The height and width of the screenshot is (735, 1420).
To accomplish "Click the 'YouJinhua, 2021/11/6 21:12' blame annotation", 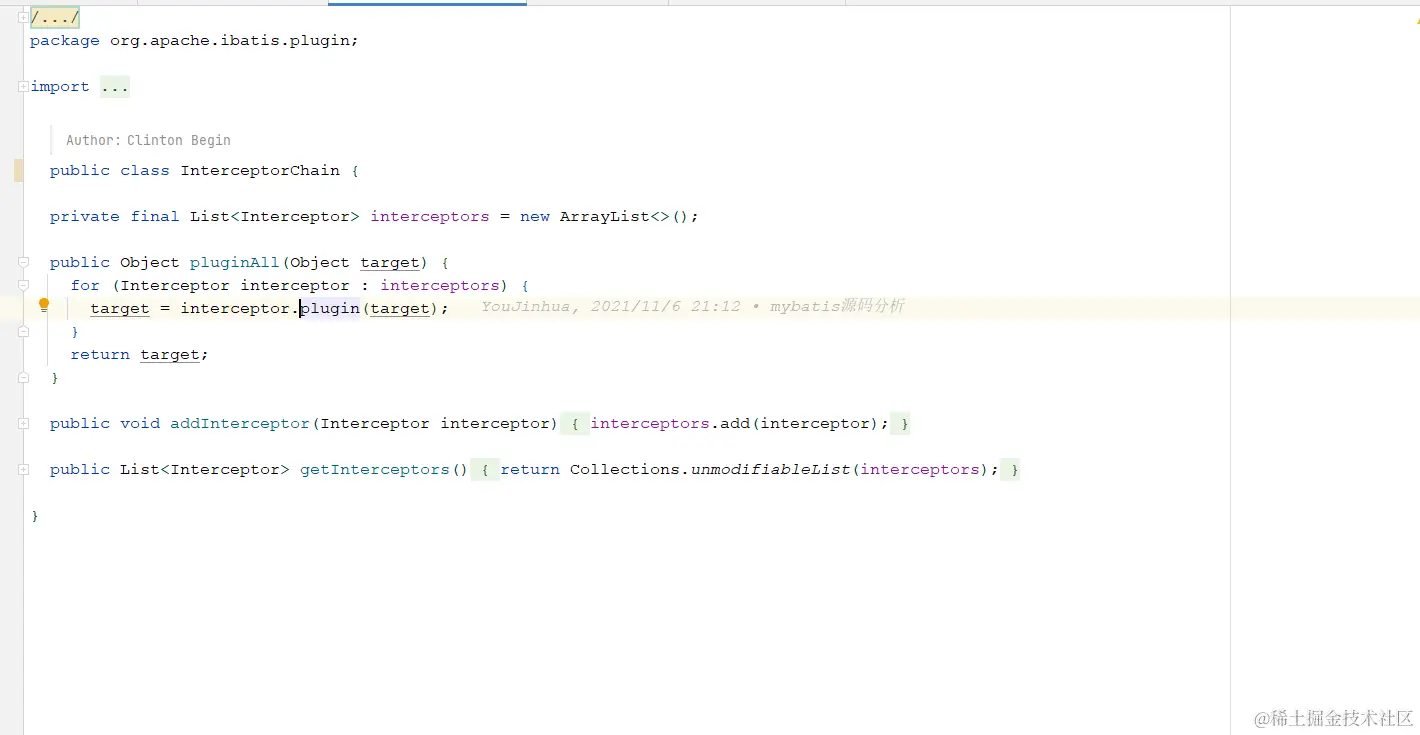I will click(610, 306).
